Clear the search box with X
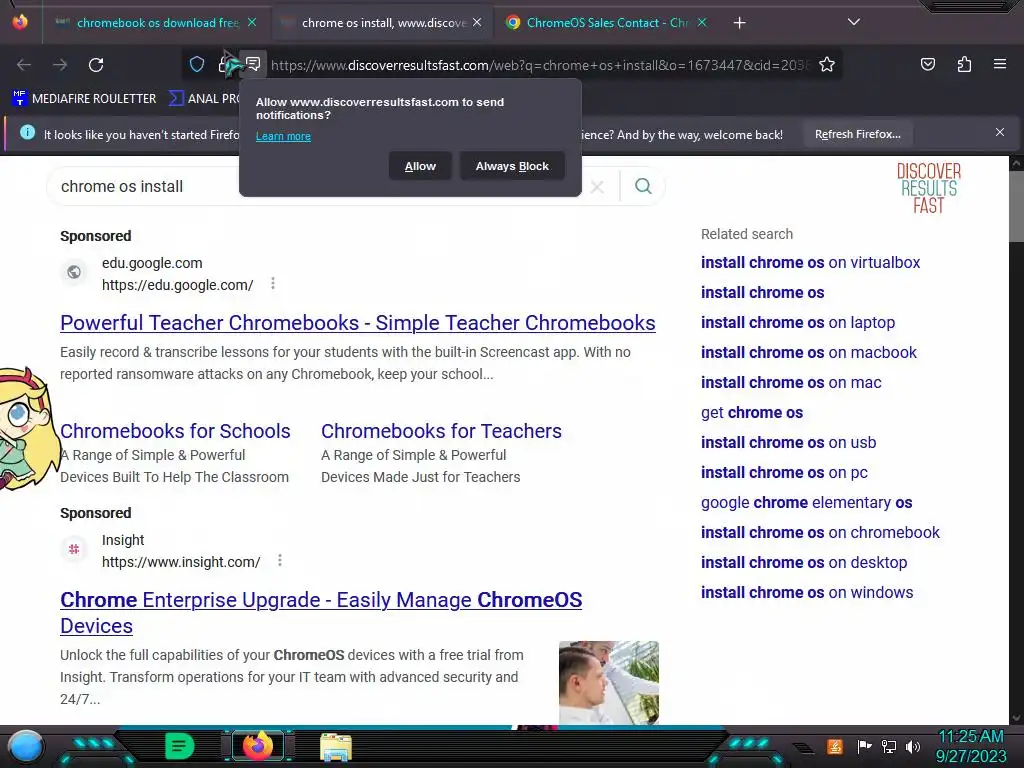 tap(597, 187)
